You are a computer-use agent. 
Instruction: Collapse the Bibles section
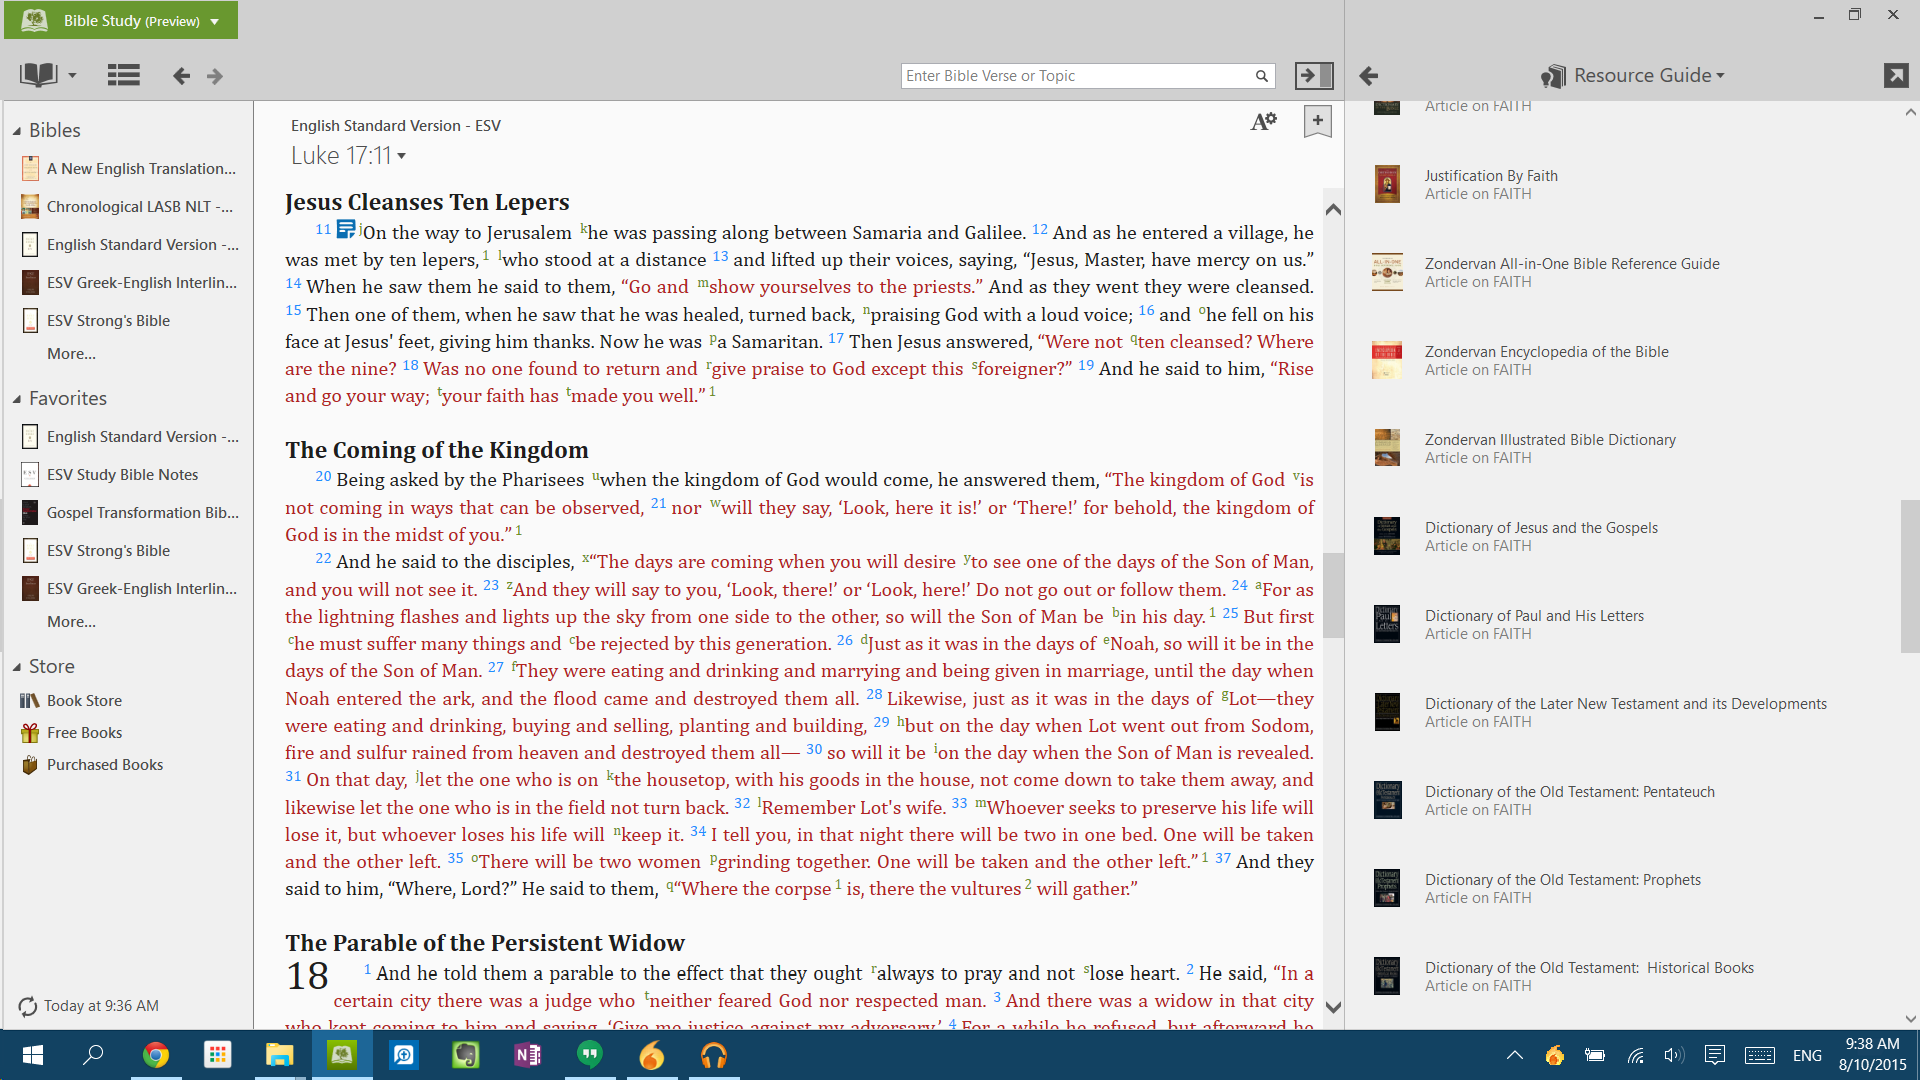tap(17, 131)
